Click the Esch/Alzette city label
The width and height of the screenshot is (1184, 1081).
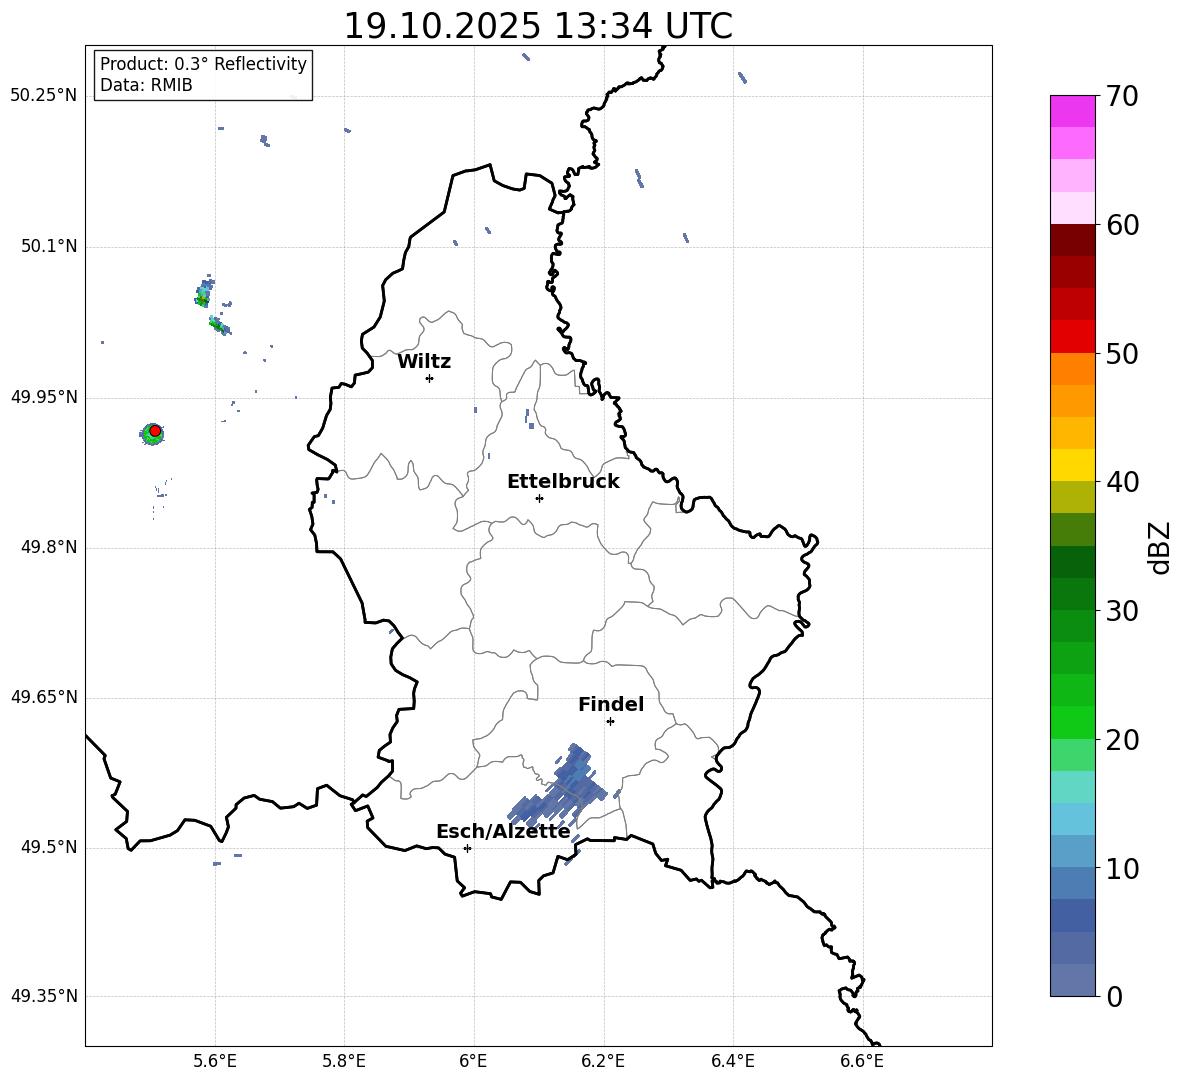503,832
